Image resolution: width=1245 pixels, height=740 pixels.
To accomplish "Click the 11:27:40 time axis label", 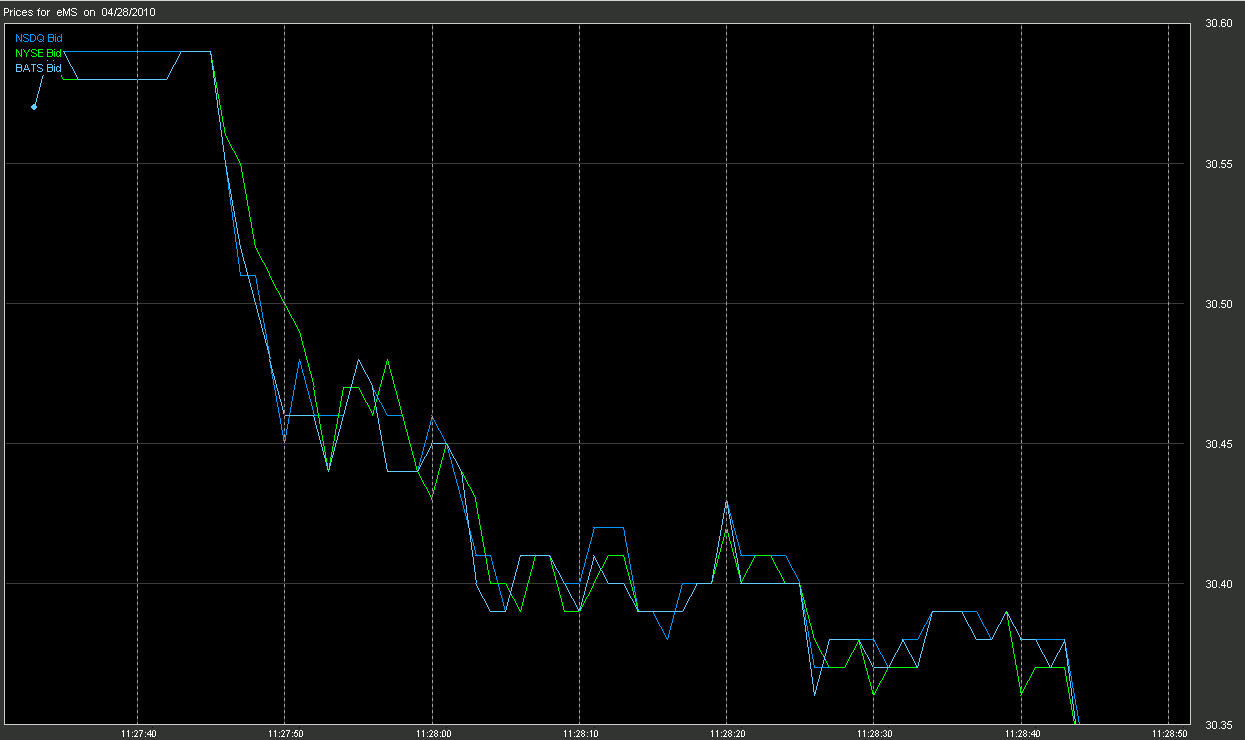I will click(x=138, y=732).
